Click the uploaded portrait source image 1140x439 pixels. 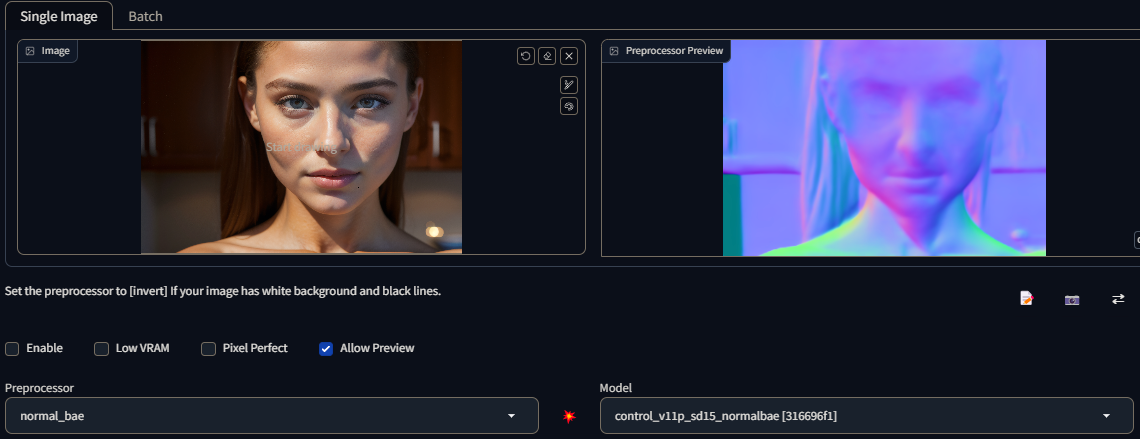[301, 150]
